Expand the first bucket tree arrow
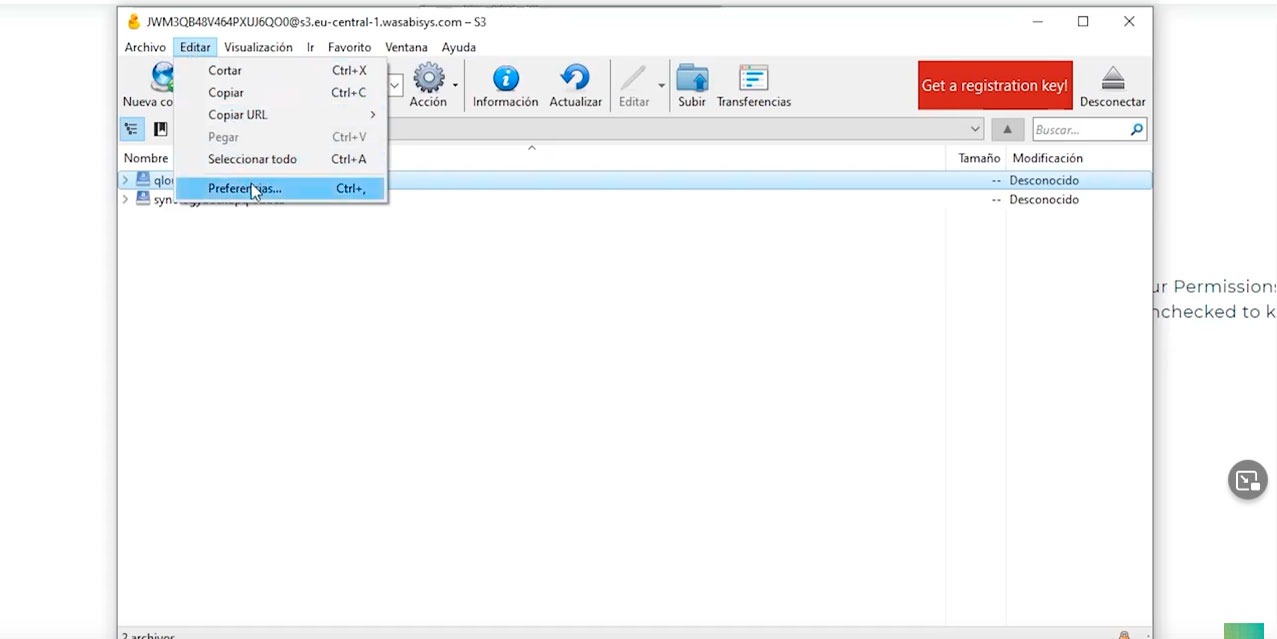Image resolution: width=1277 pixels, height=639 pixels. tap(125, 180)
